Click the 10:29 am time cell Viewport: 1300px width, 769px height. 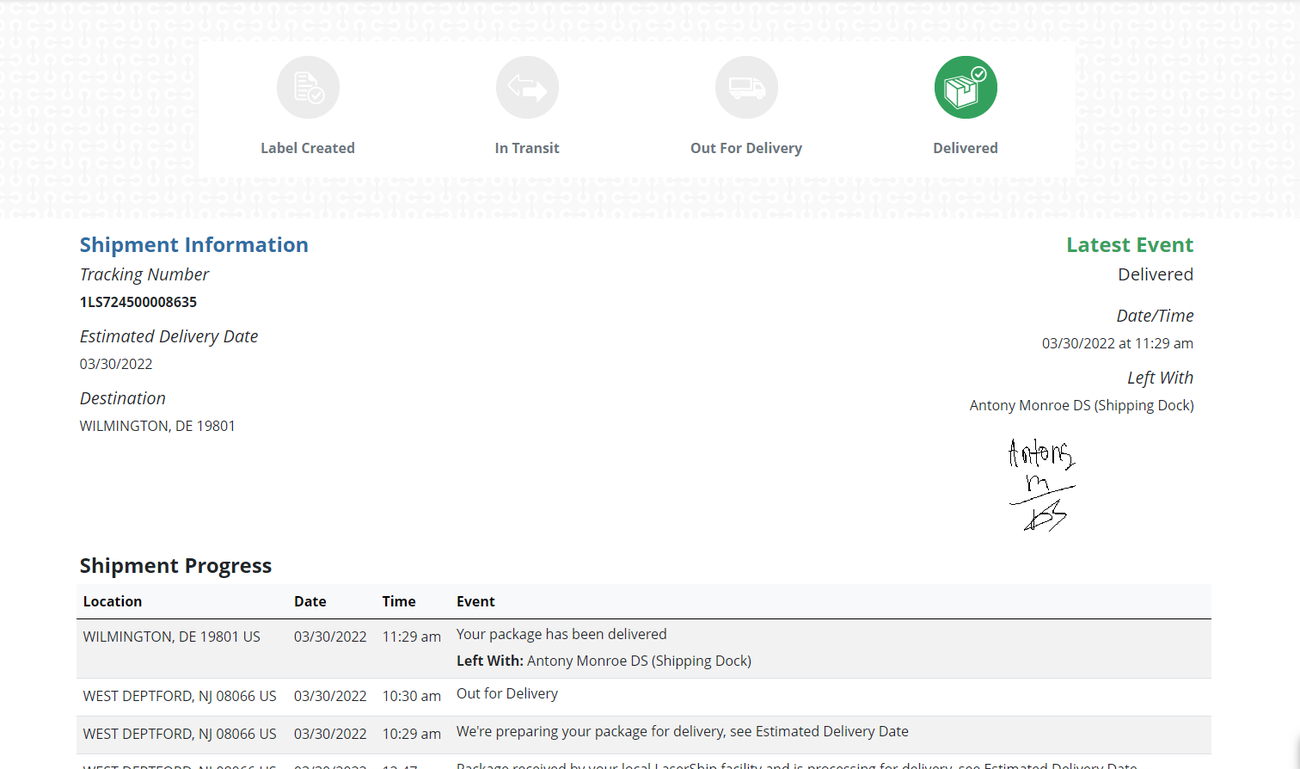click(411, 734)
